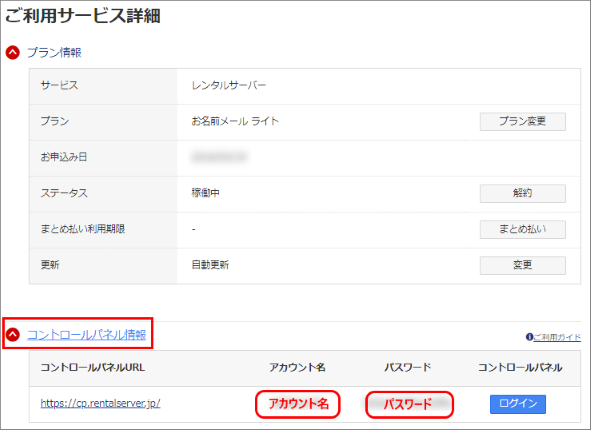Click the サービス row label
Screen dimensions: 591x430
click(x=60, y=86)
